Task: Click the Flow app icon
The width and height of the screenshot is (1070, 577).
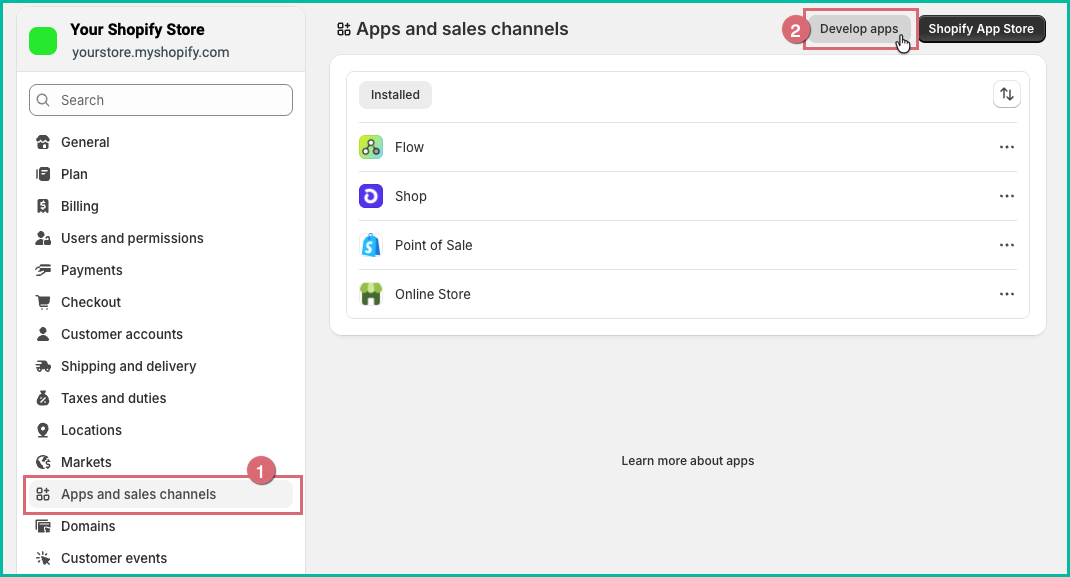Action: tap(371, 147)
